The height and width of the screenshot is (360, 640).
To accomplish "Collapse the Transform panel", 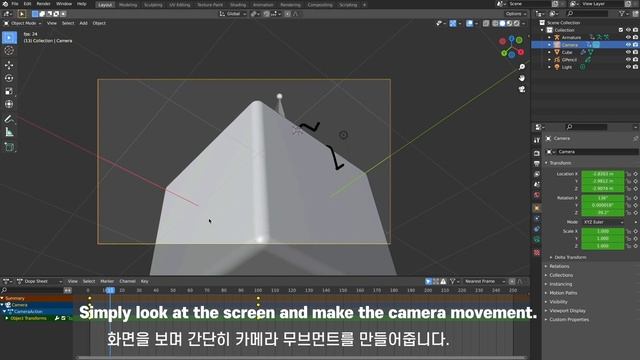I will click(559, 163).
